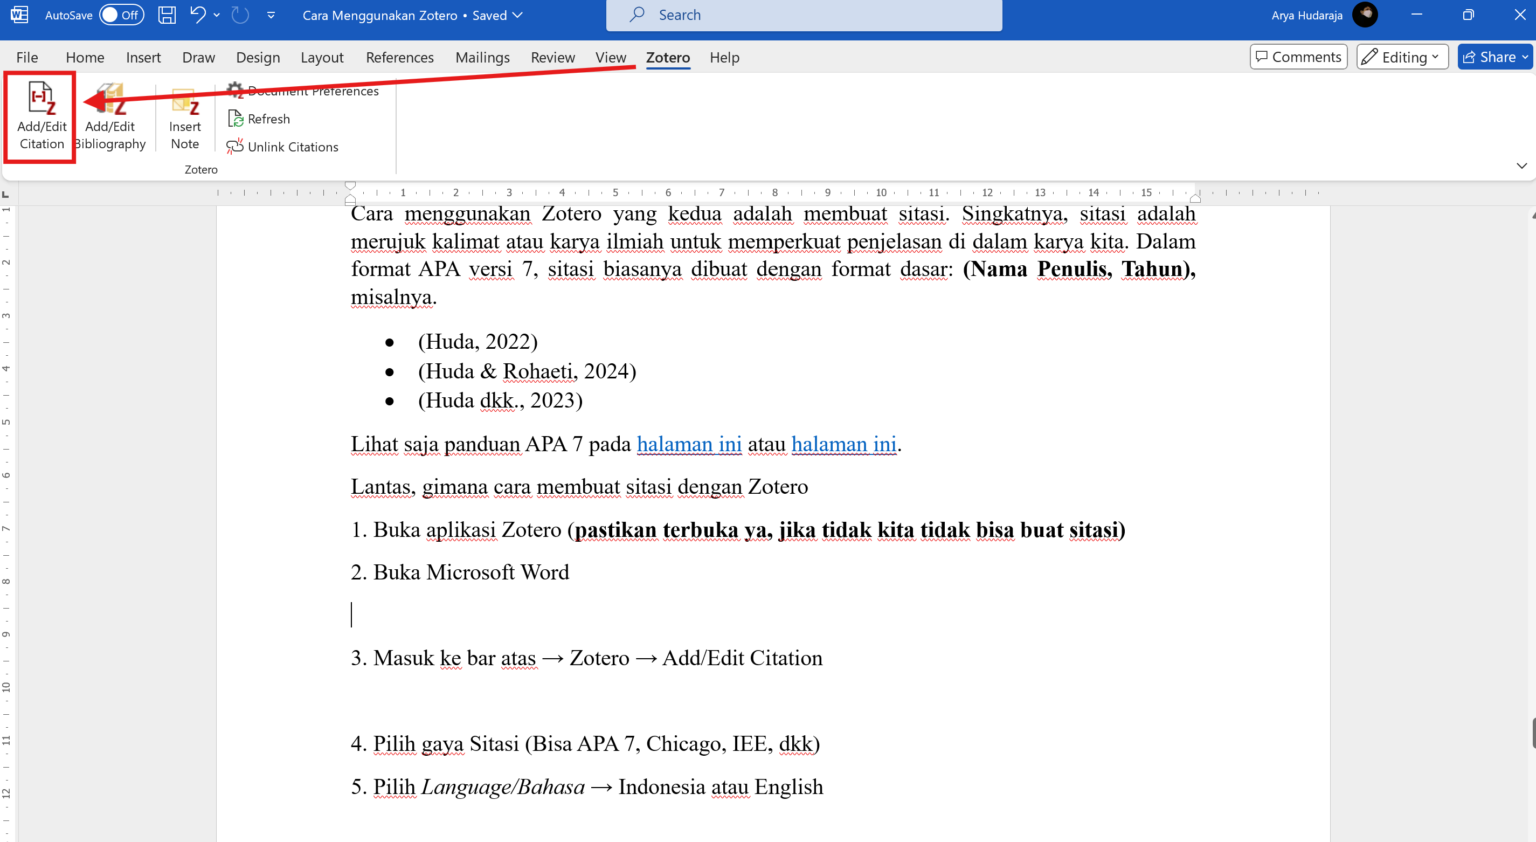The image size is (1536, 842).
Task: Refresh Zotero citations
Action: tap(259, 118)
